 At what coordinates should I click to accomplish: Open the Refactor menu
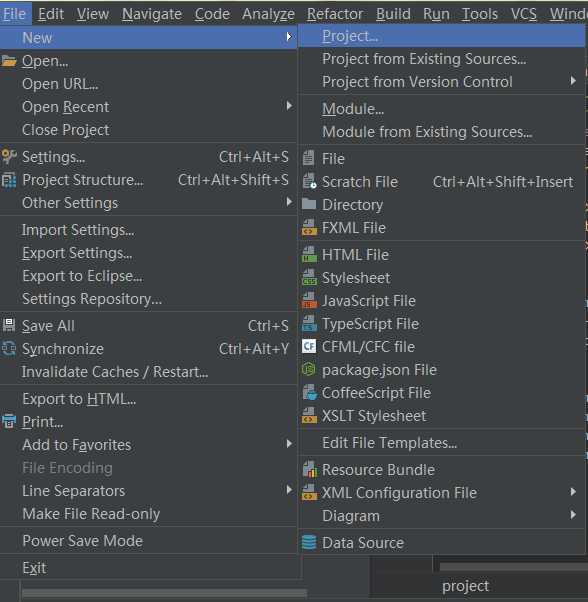tap(335, 14)
